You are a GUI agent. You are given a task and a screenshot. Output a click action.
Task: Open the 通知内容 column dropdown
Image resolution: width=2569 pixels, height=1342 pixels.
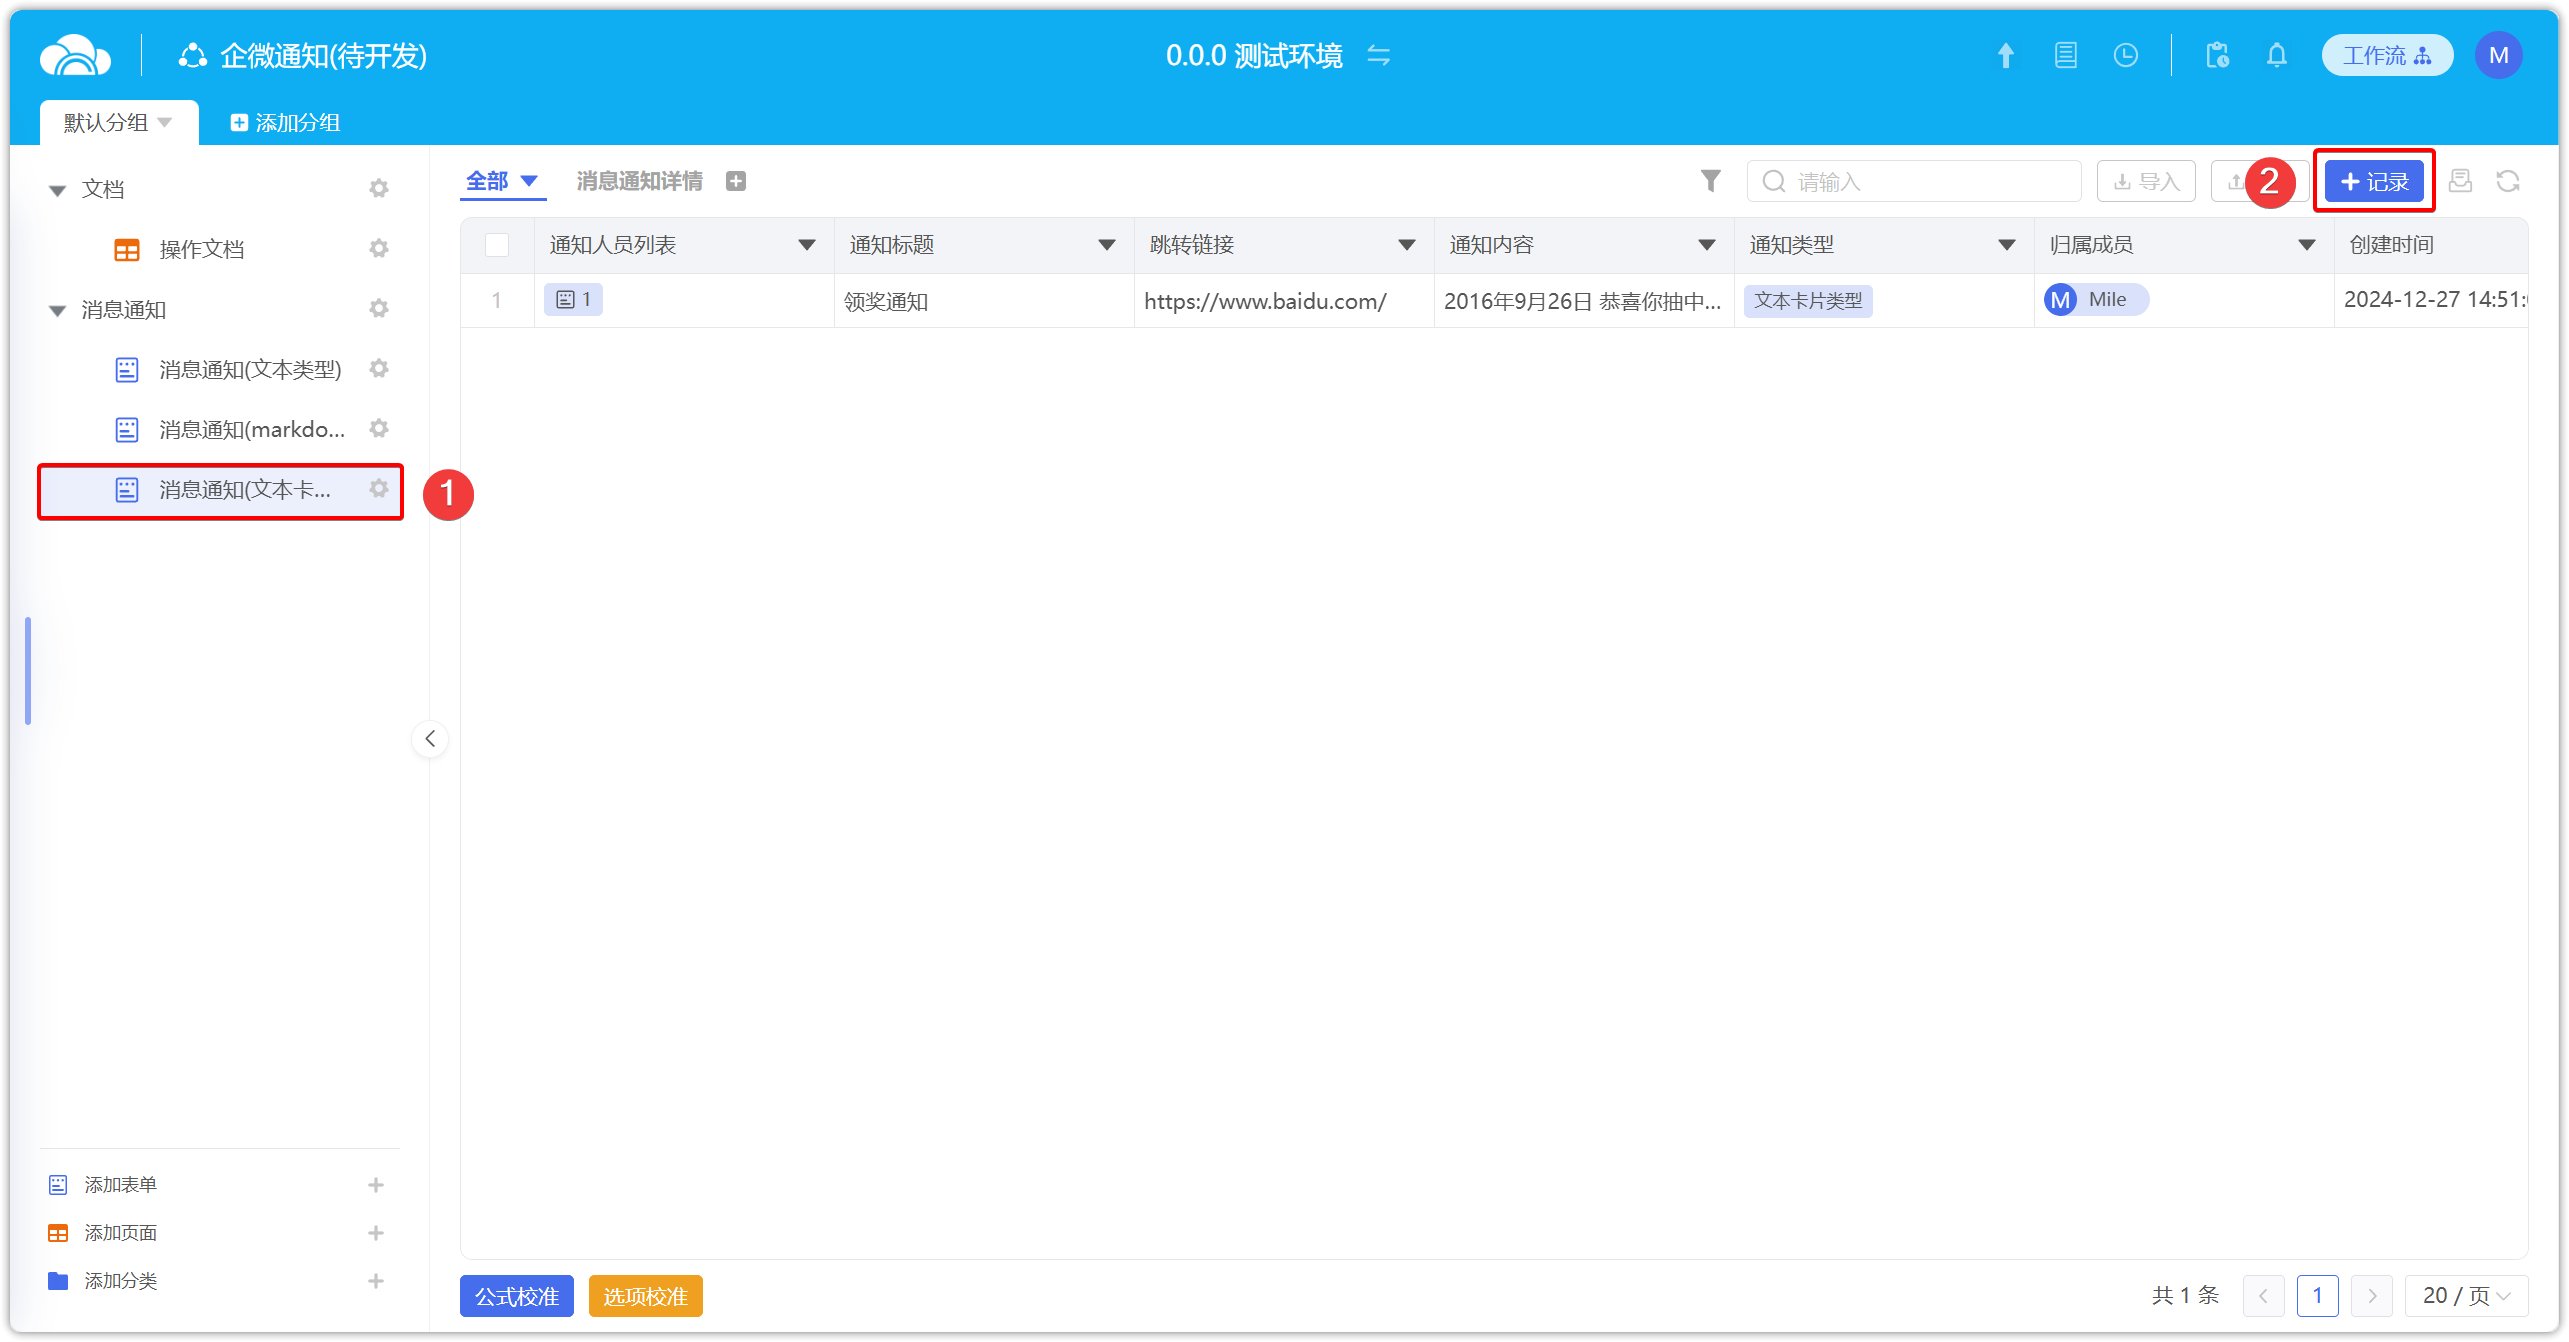pos(1707,245)
